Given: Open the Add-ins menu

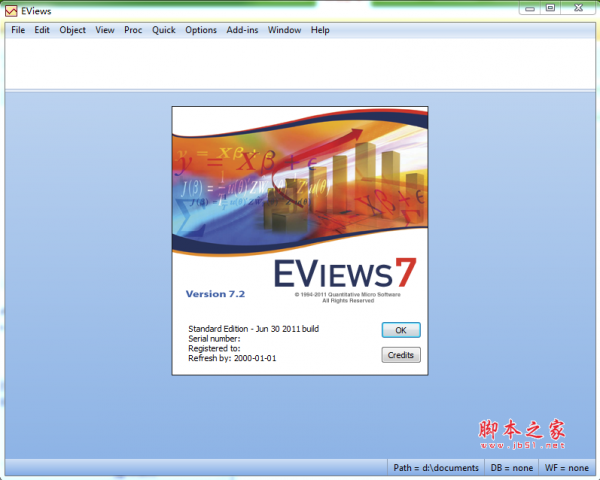Looking at the screenshot, I should (x=242, y=30).
